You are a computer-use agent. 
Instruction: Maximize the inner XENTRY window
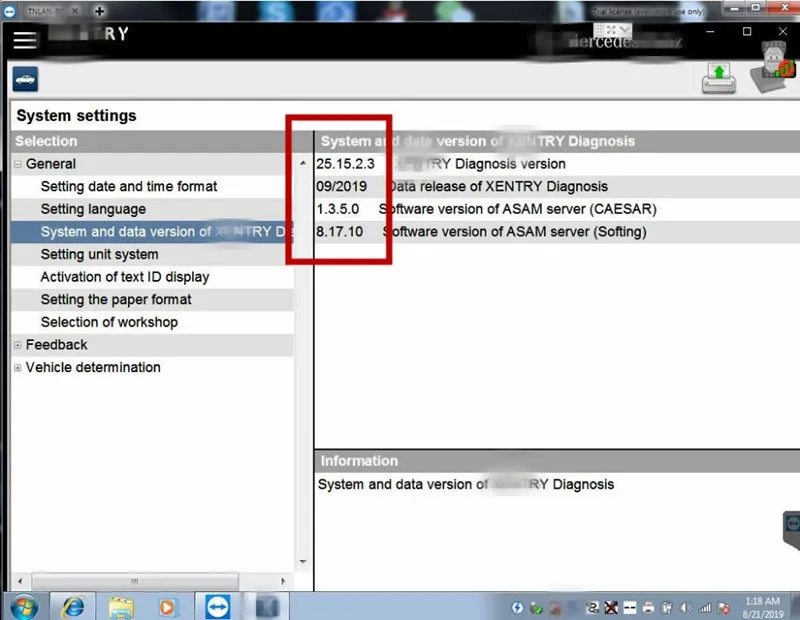pos(747,32)
